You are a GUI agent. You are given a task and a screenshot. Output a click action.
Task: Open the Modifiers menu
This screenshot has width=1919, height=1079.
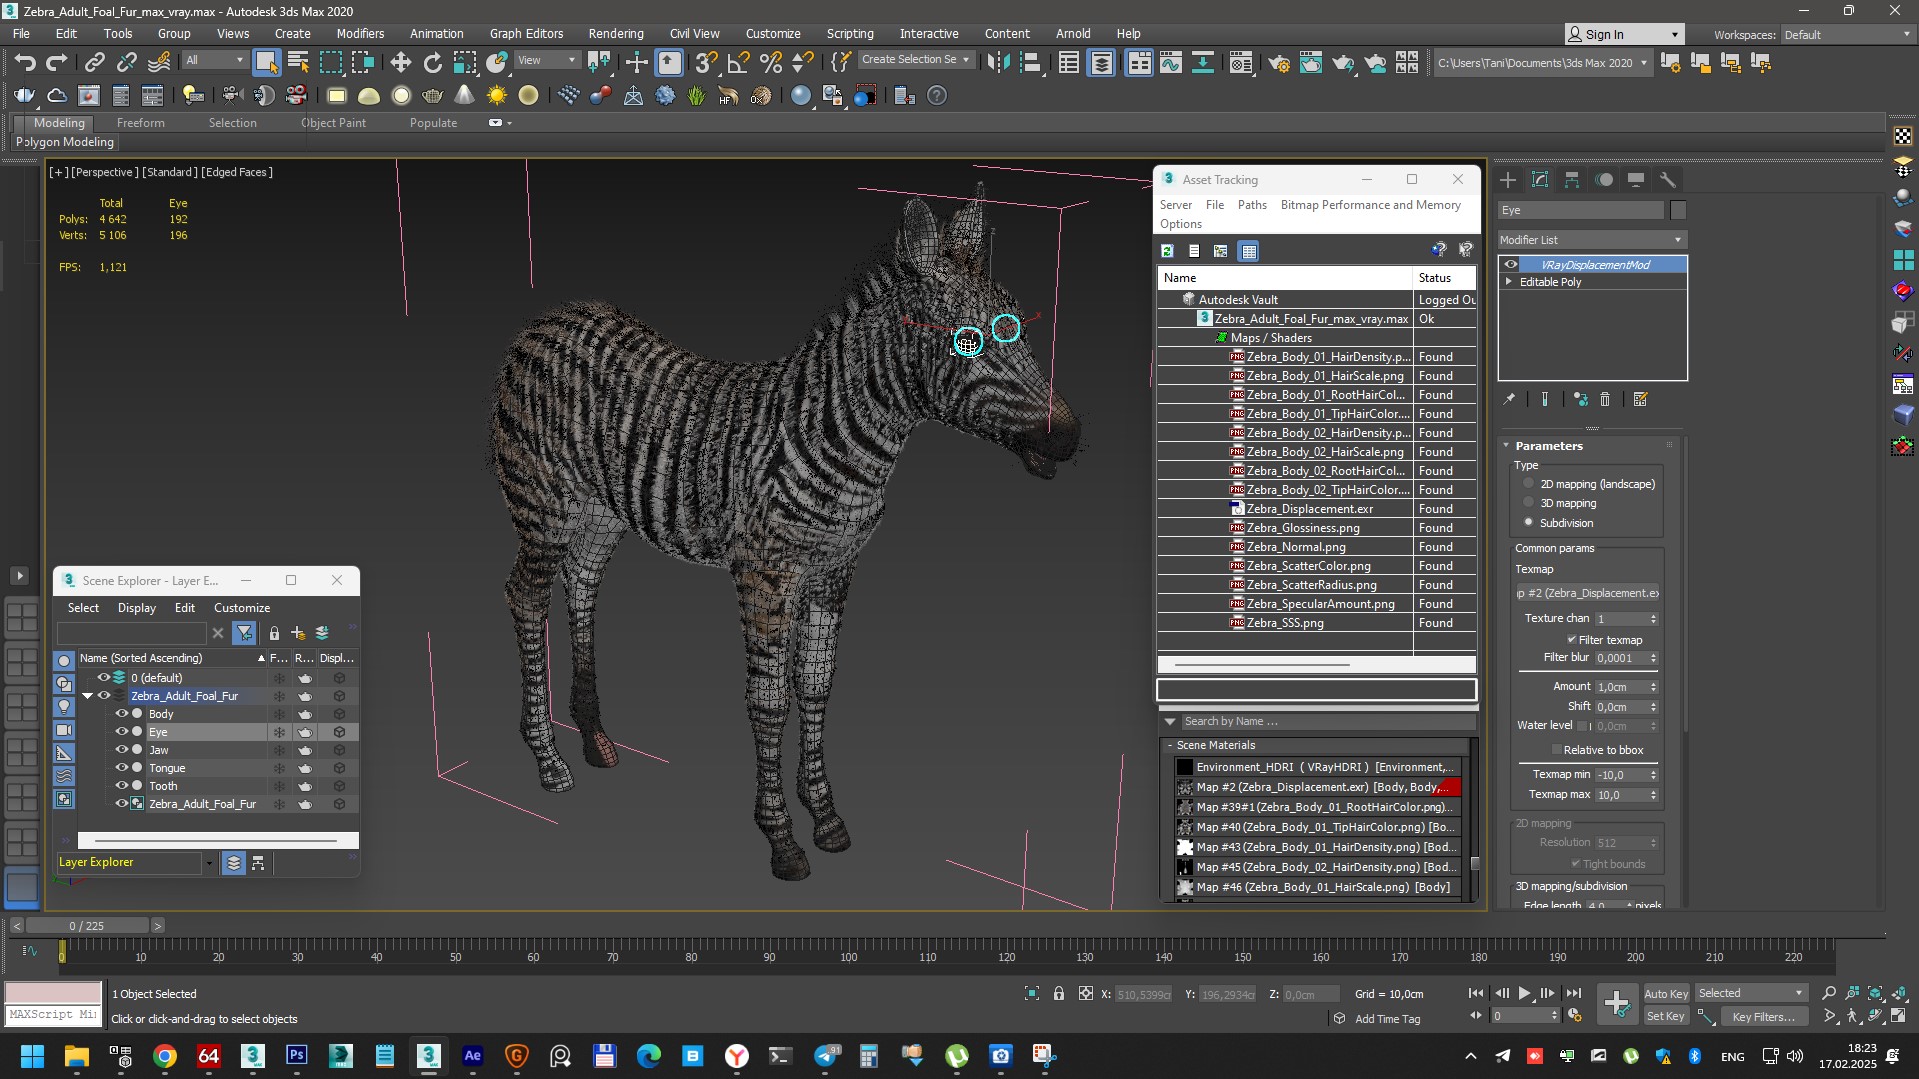(360, 33)
